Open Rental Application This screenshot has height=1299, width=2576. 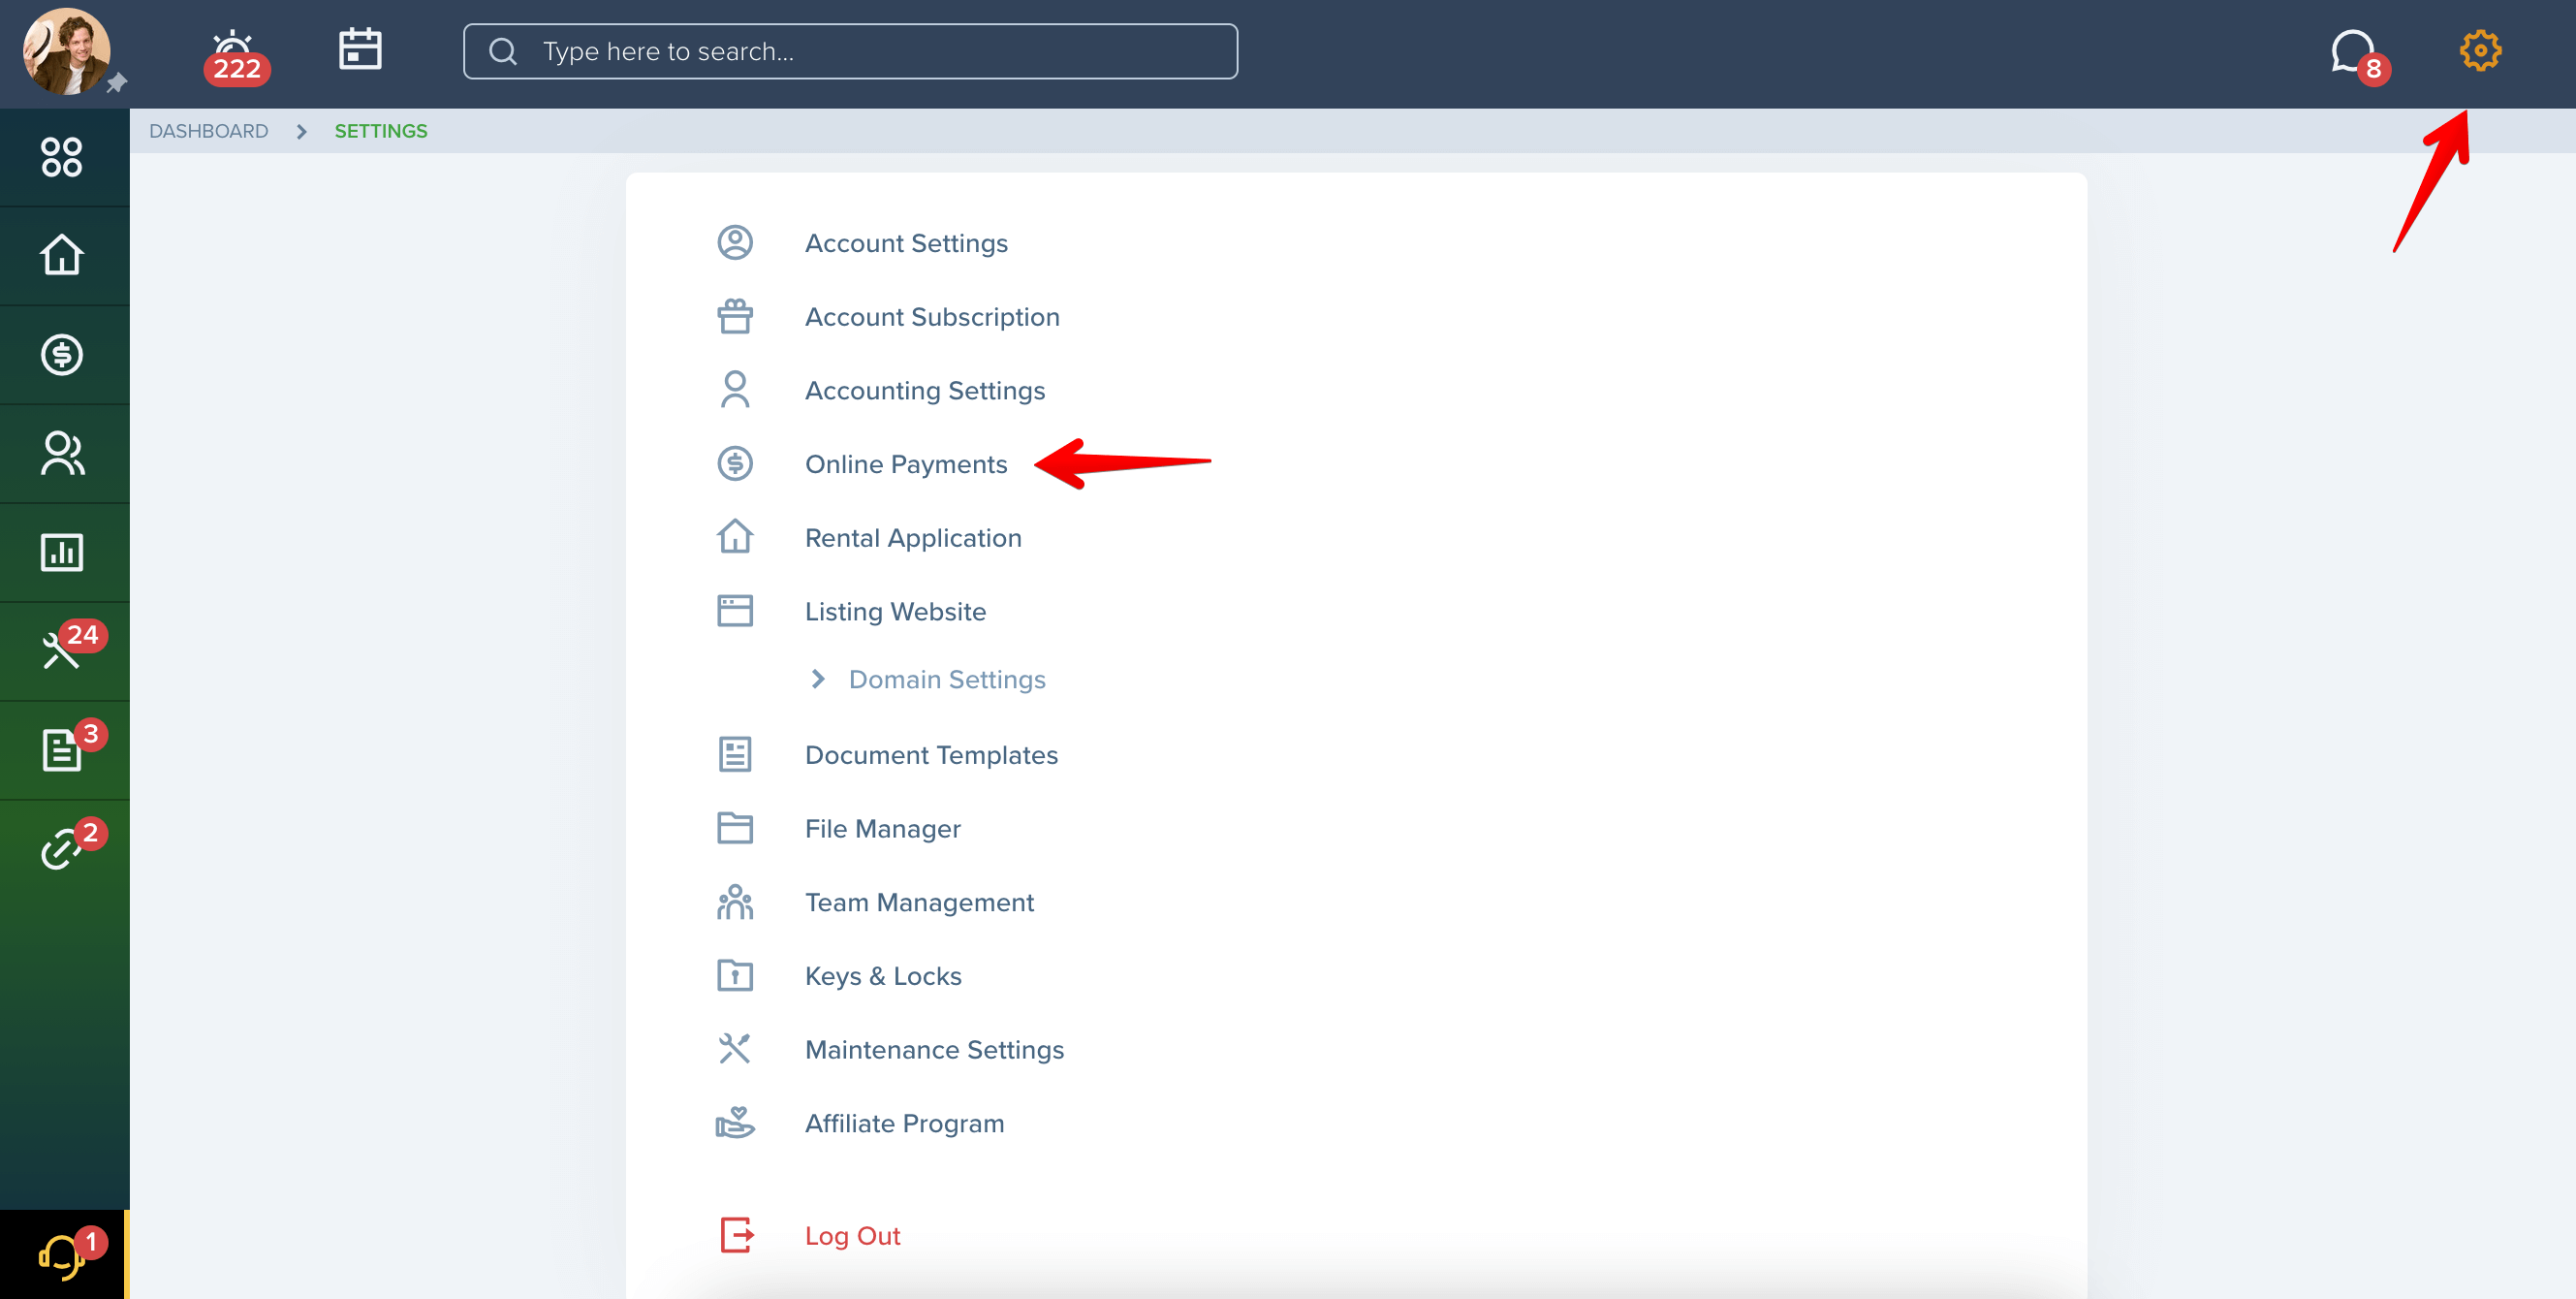(x=913, y=538)
